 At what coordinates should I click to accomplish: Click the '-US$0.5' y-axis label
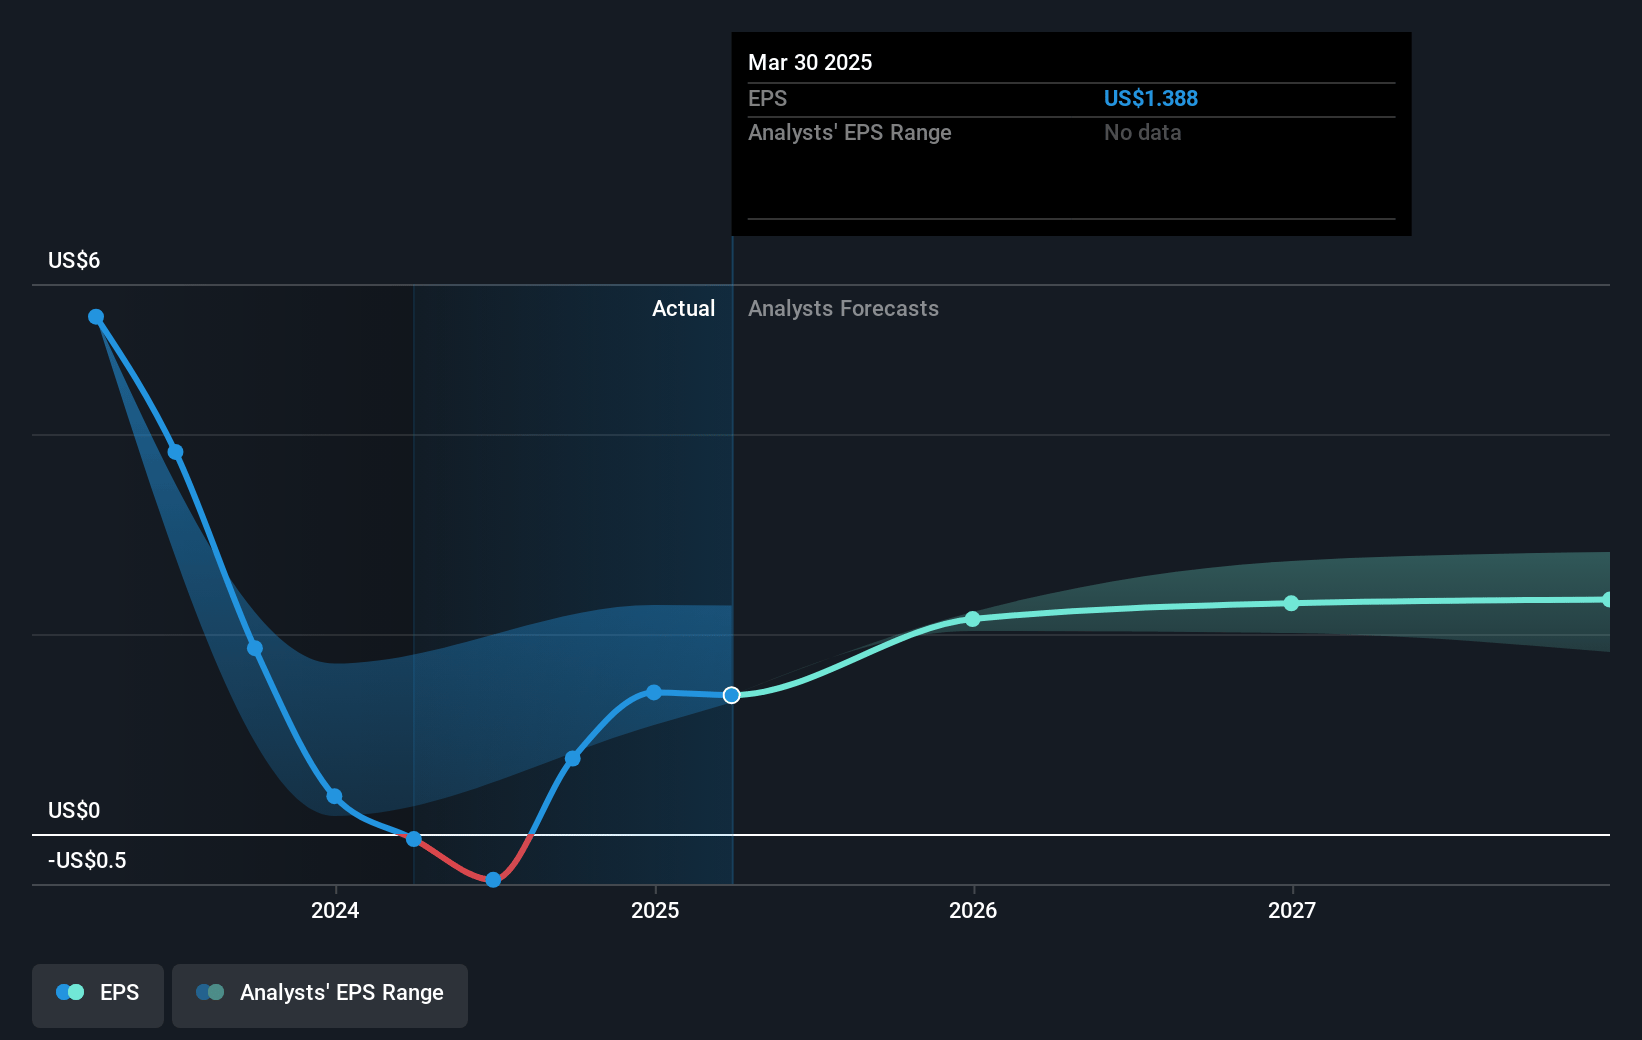[x=87, y=861]
